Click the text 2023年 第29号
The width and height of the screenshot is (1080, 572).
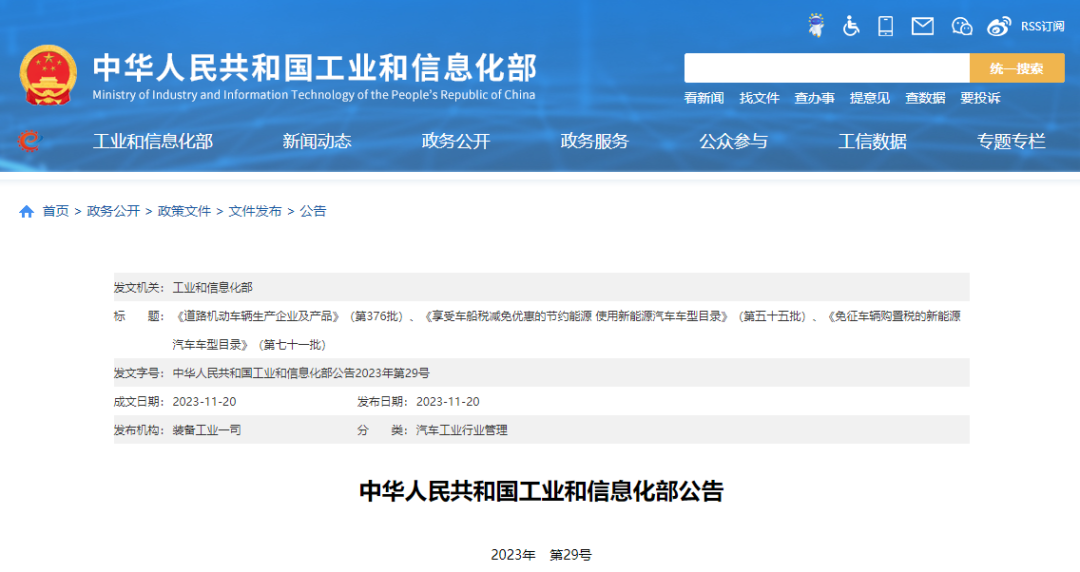[x=541, y=555]
